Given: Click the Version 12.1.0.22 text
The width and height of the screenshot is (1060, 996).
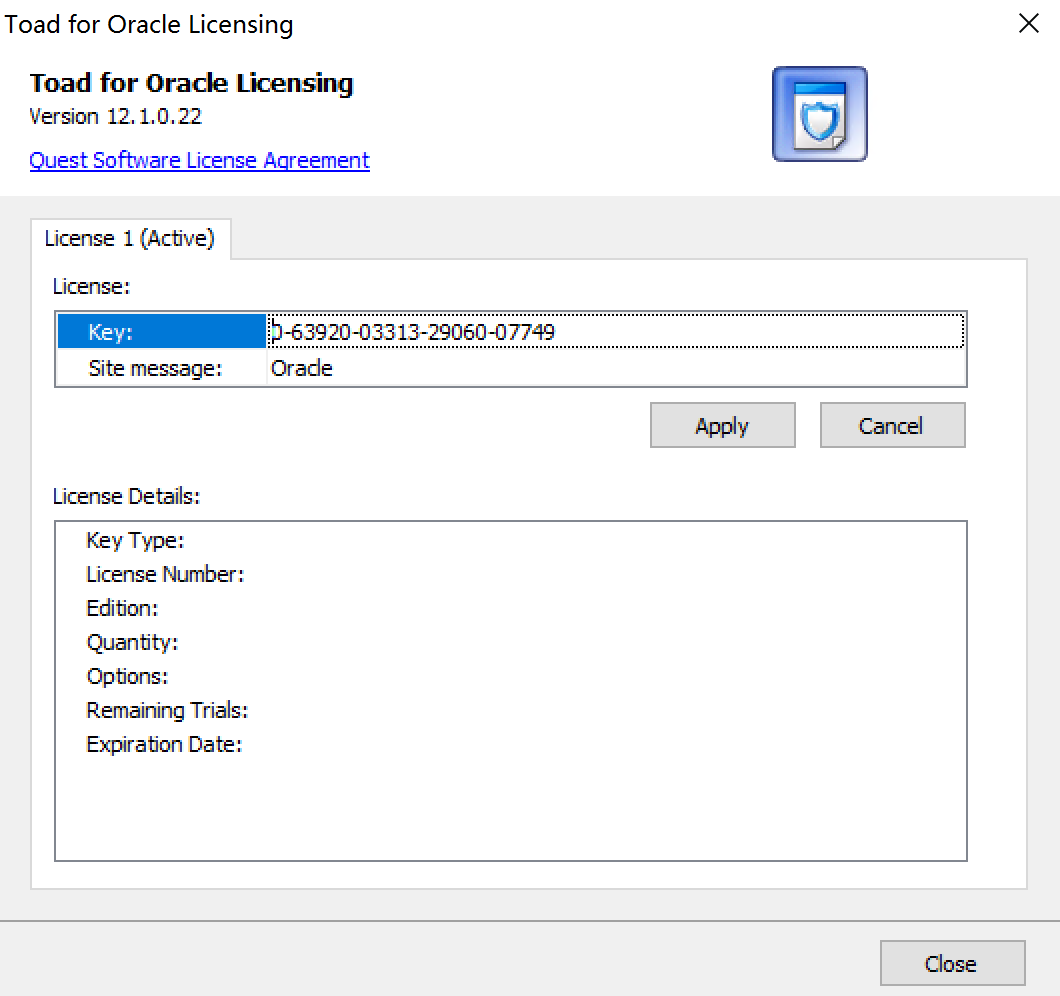Looking at the screenshot, I should (115, 116).
